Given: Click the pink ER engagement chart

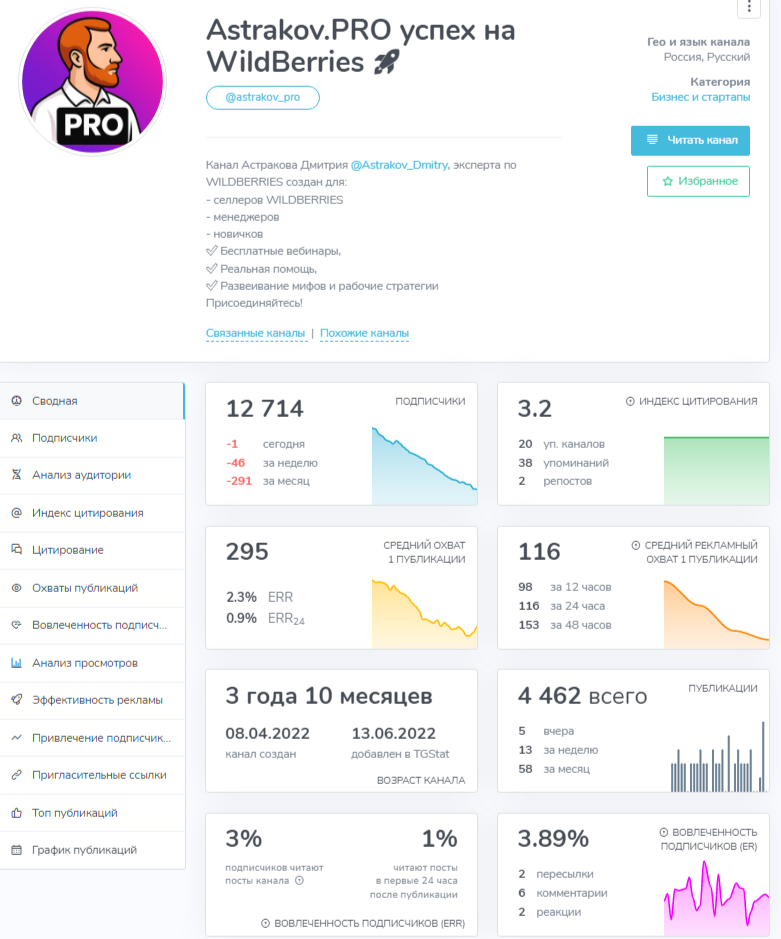Looking at the screenshot, I should coord(716,898).
